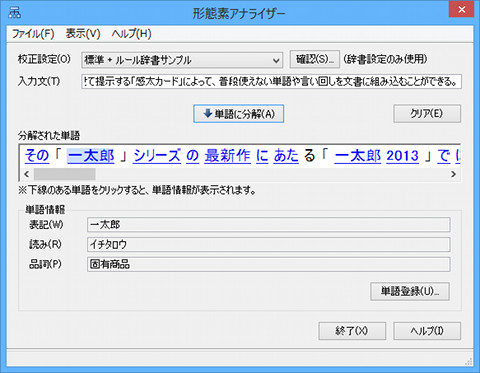The width and height of the screenshot is (480, 373).
Task: Select the word その in results
Action: click(x=37, y=156)
